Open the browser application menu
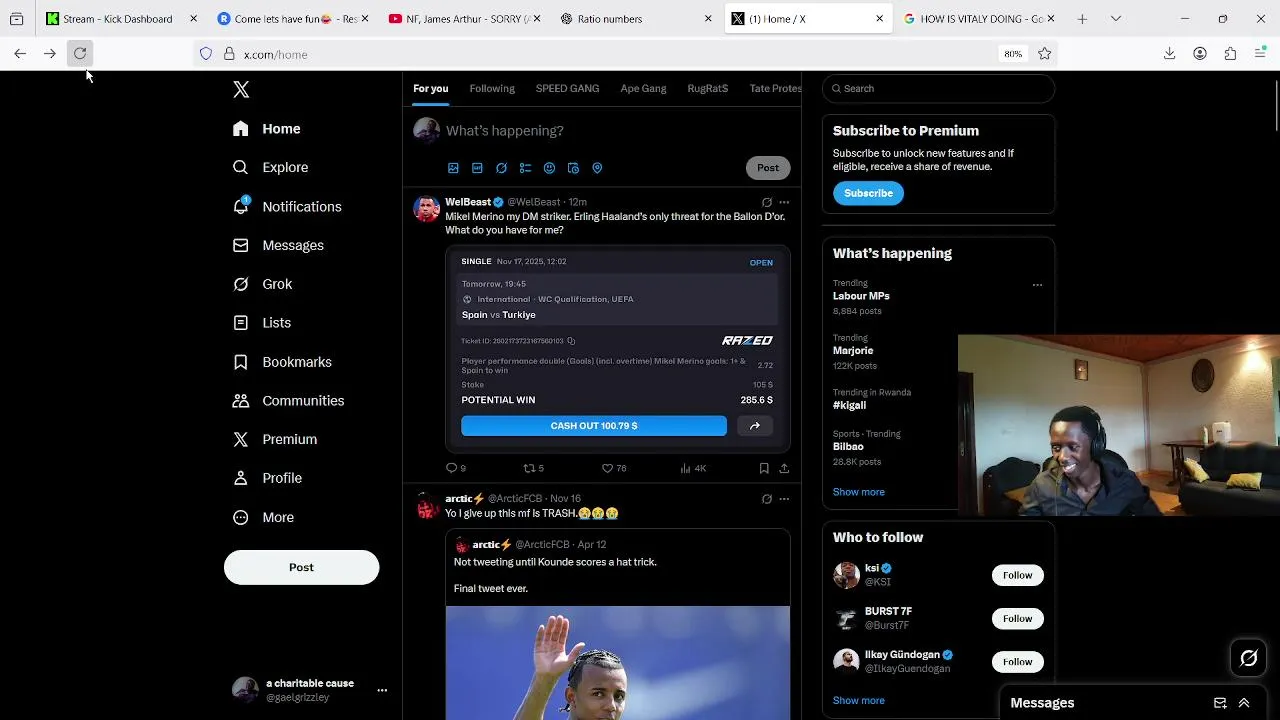 click(x=1260, y=54)
